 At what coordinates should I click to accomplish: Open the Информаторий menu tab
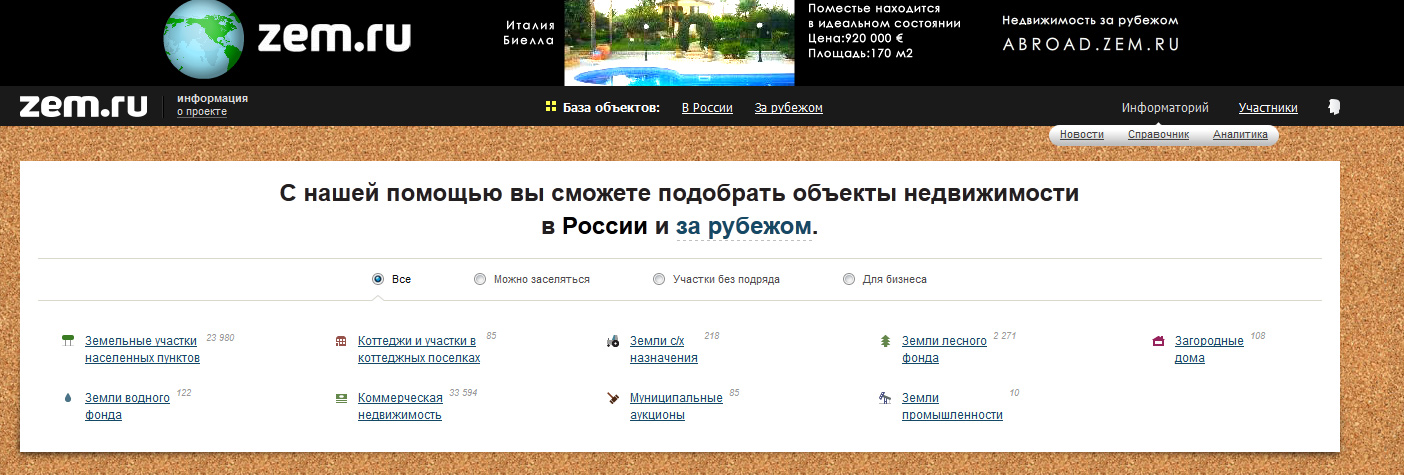[x=1165, y=108]
